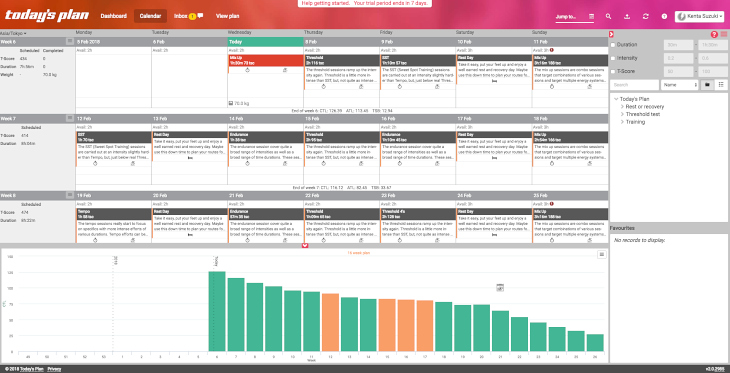The height and width of the screenshot is (373, 730).
Task: Open today's Mix Up workout
Action: tap(265, 60)
